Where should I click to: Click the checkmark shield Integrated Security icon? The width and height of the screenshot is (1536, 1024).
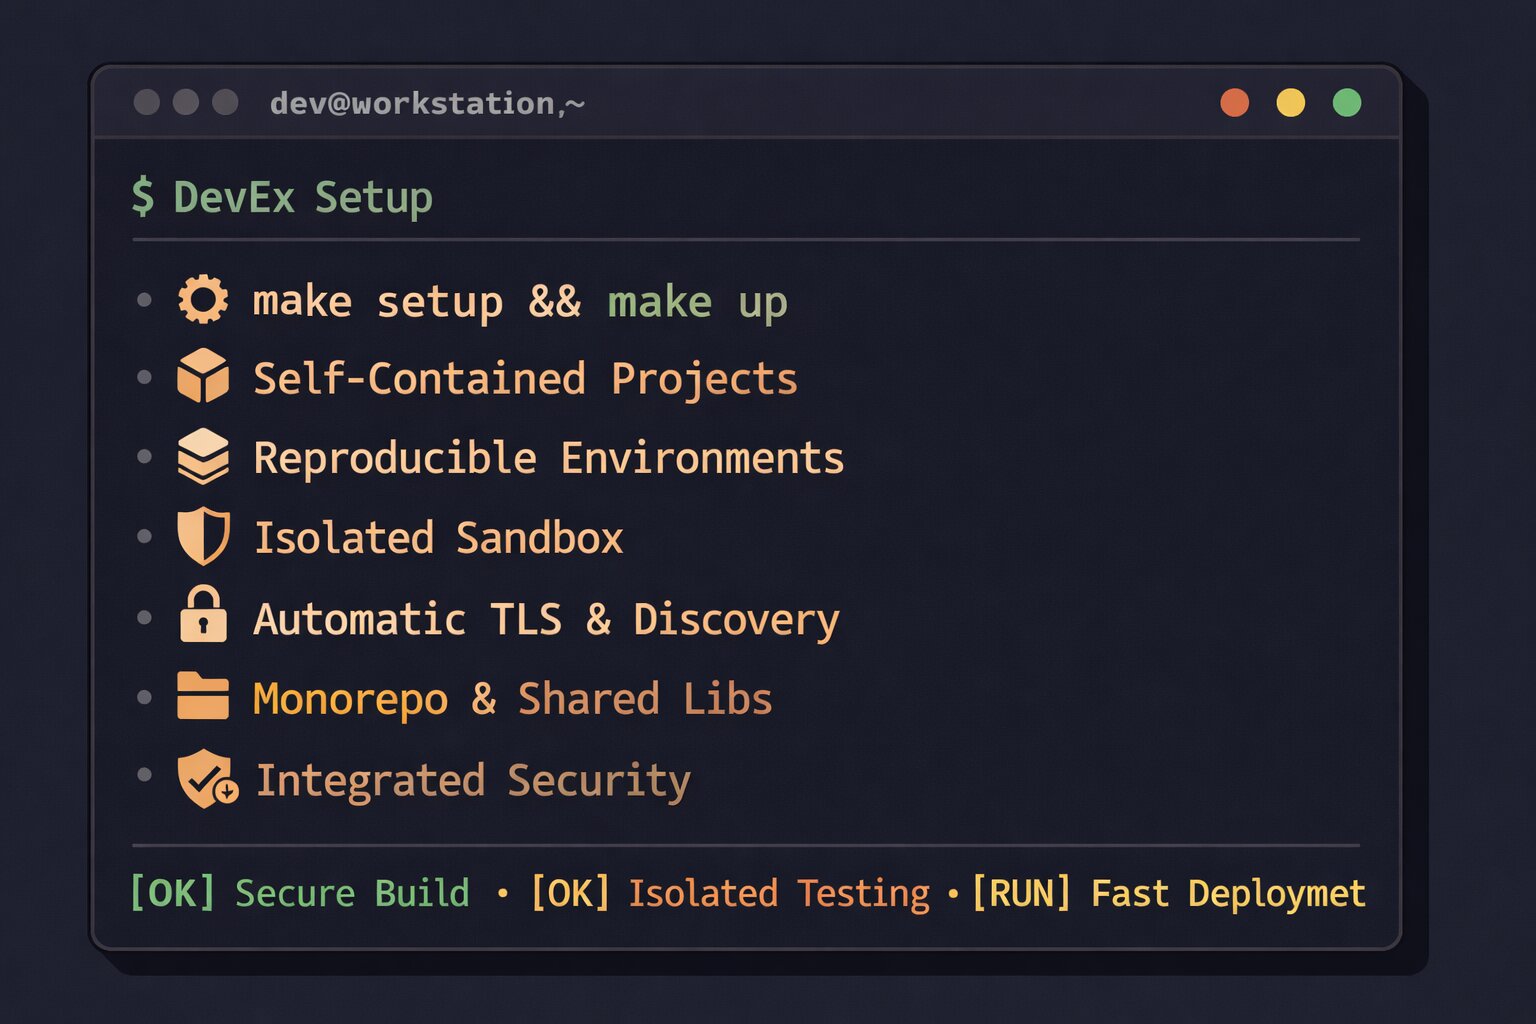(x=206, y=779)
